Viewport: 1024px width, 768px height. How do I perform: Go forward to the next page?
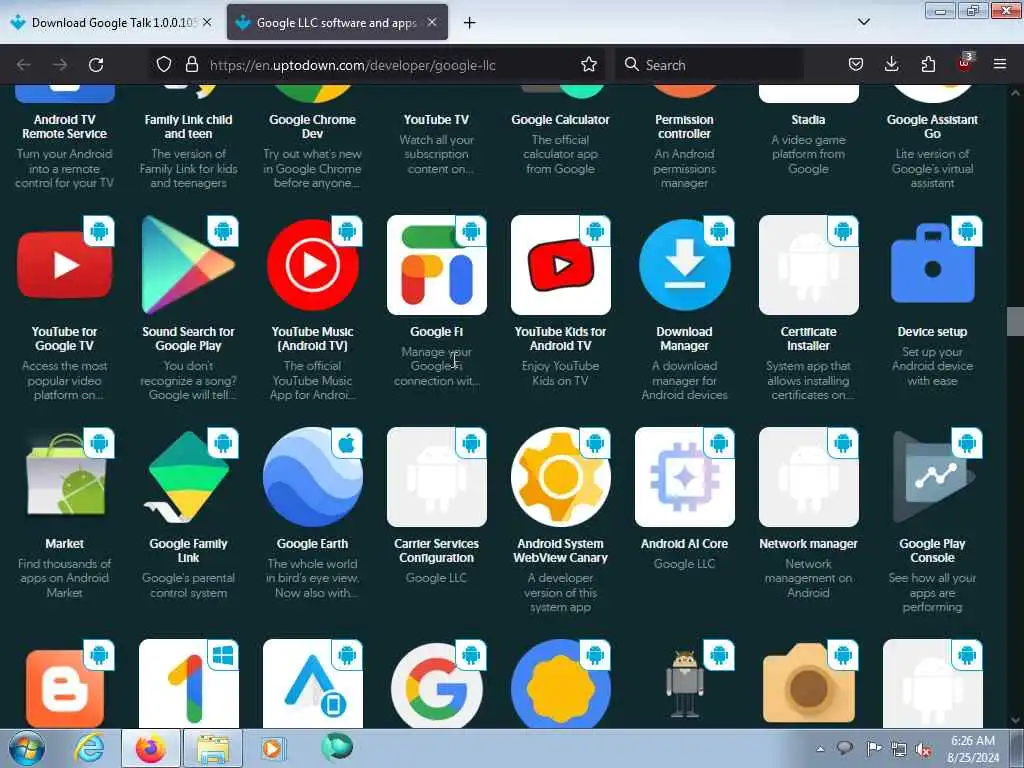click(60, 65)
